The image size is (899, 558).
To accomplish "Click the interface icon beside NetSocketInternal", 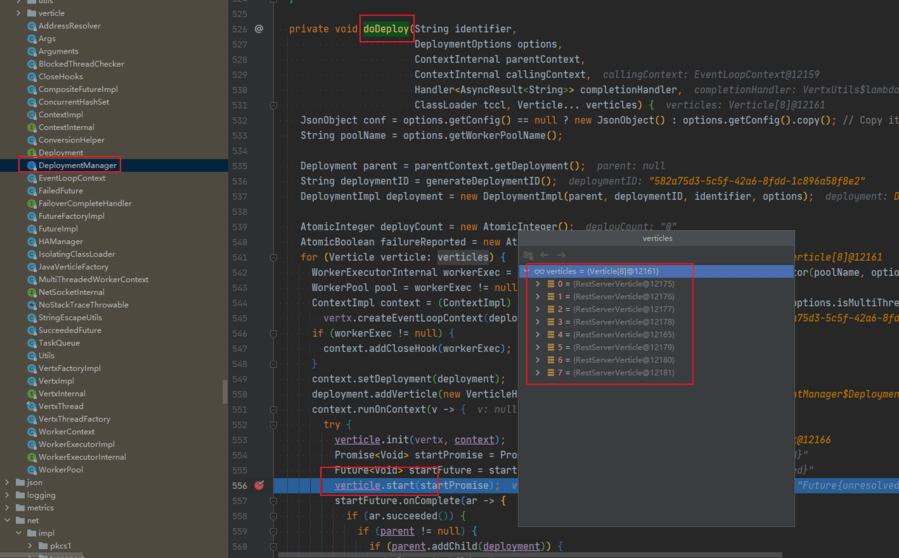I will (x=32, y=292).
